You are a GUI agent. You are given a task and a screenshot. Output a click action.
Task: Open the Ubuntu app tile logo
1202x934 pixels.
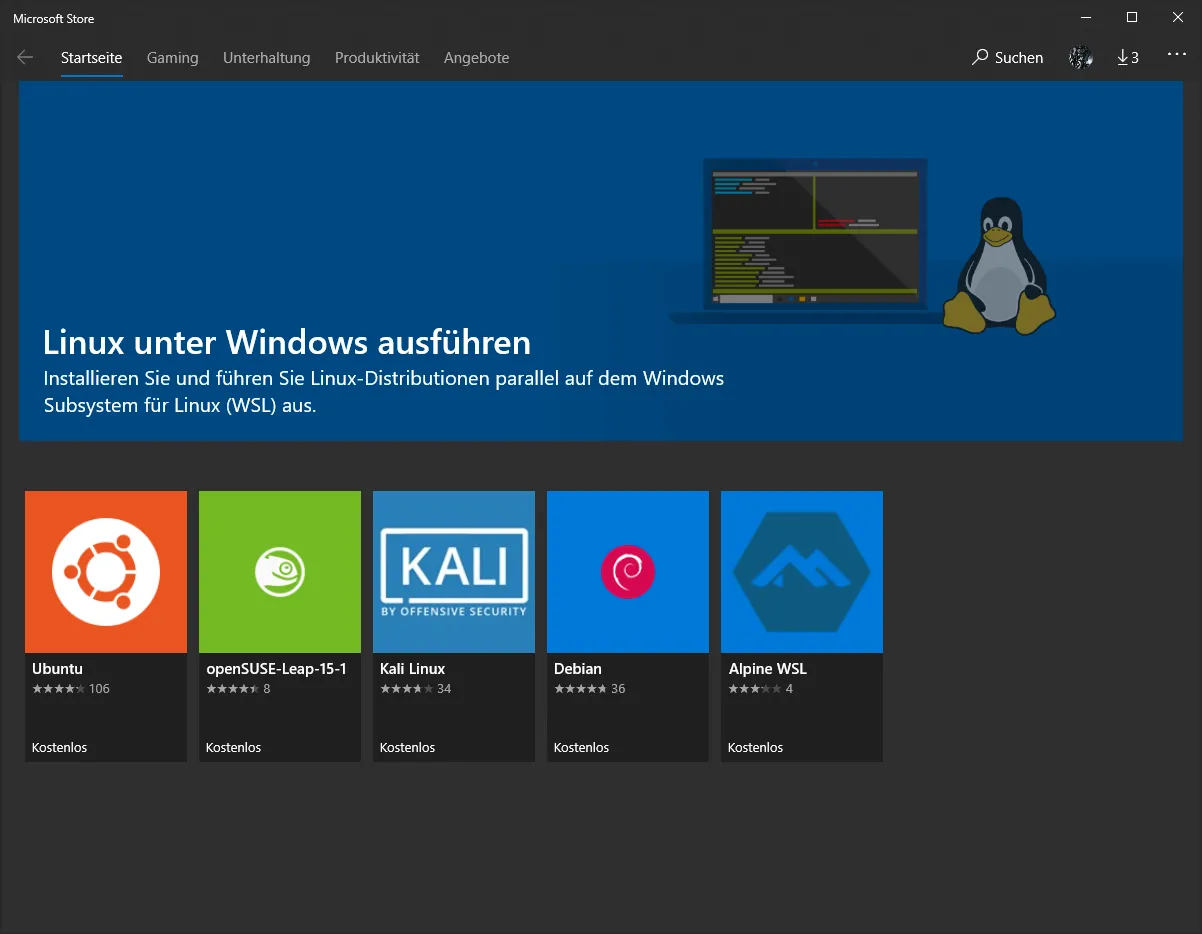(x=106, y=572)
